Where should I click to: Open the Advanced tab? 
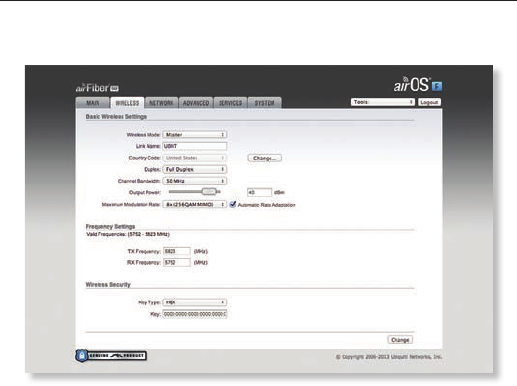pos(196,103)
